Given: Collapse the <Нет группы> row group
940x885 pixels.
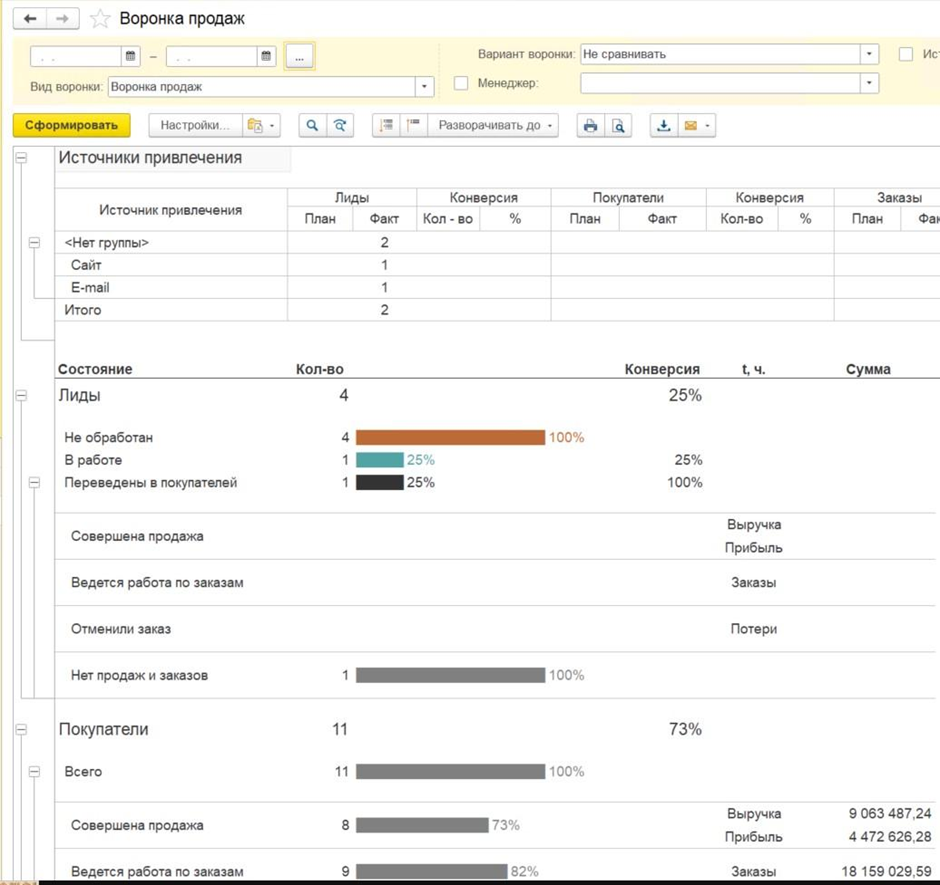Looking at the screenshot, I should (34, 243).
